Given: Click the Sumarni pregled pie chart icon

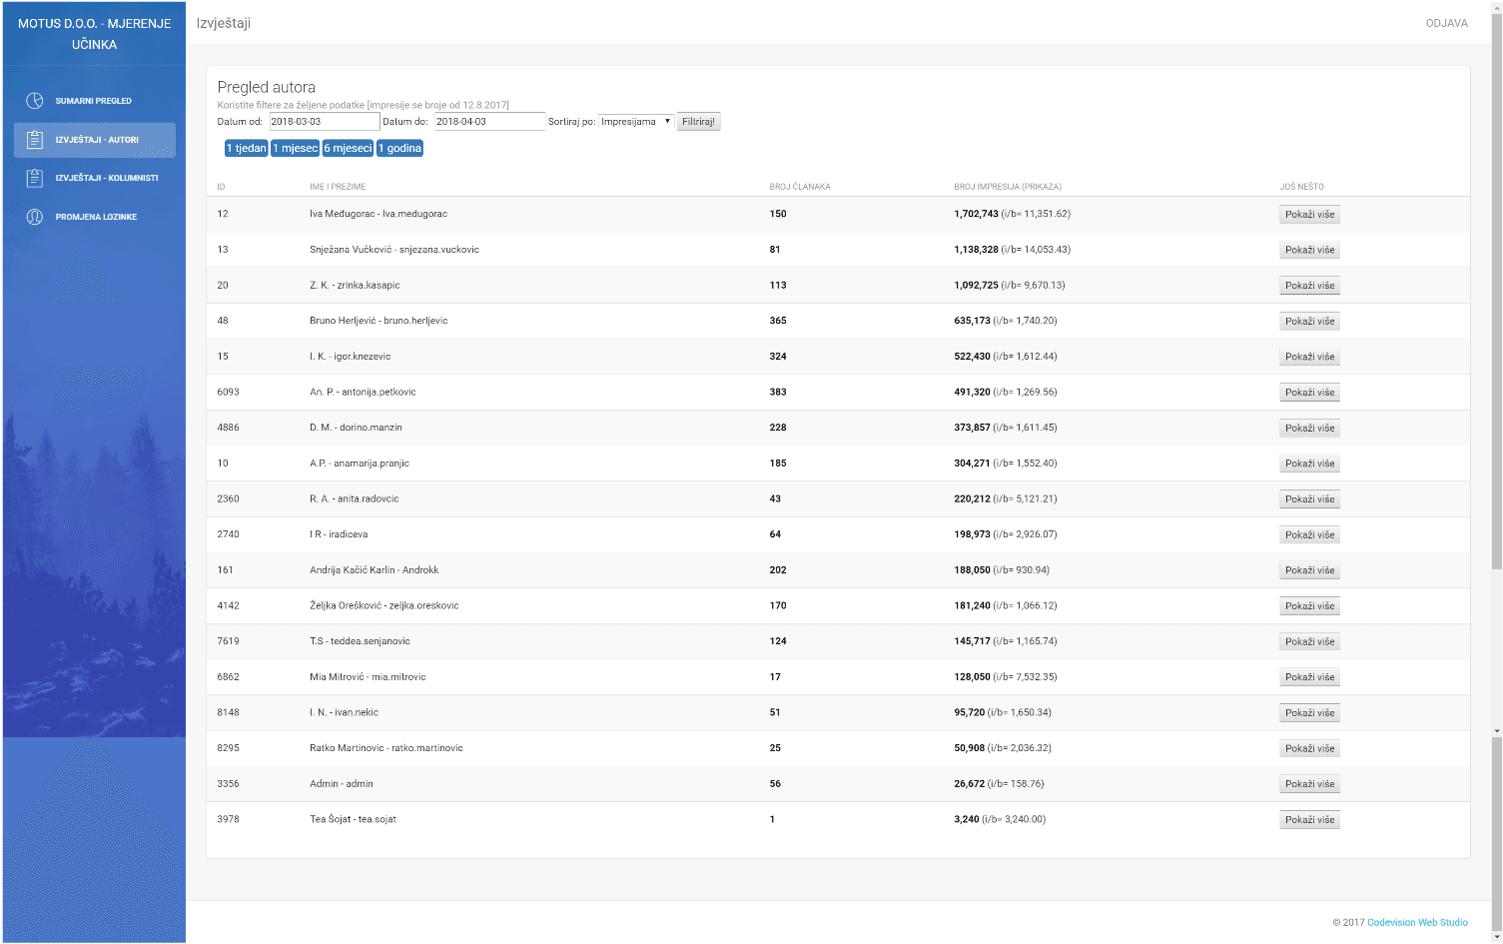Looking at the screenshot, I should click(35, 101).
